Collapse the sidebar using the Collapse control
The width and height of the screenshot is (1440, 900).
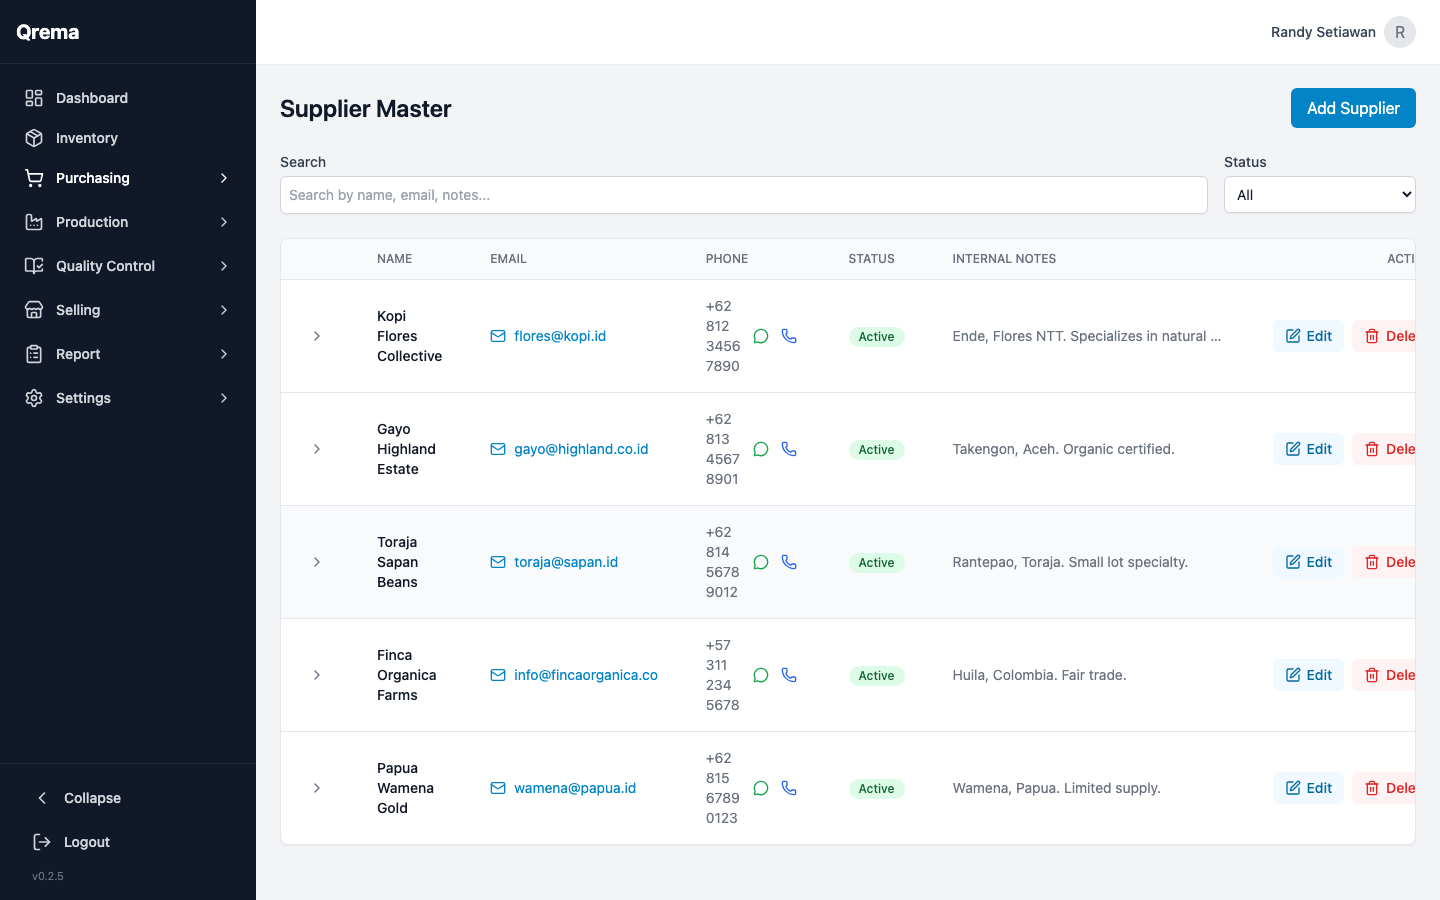point(41,798)
